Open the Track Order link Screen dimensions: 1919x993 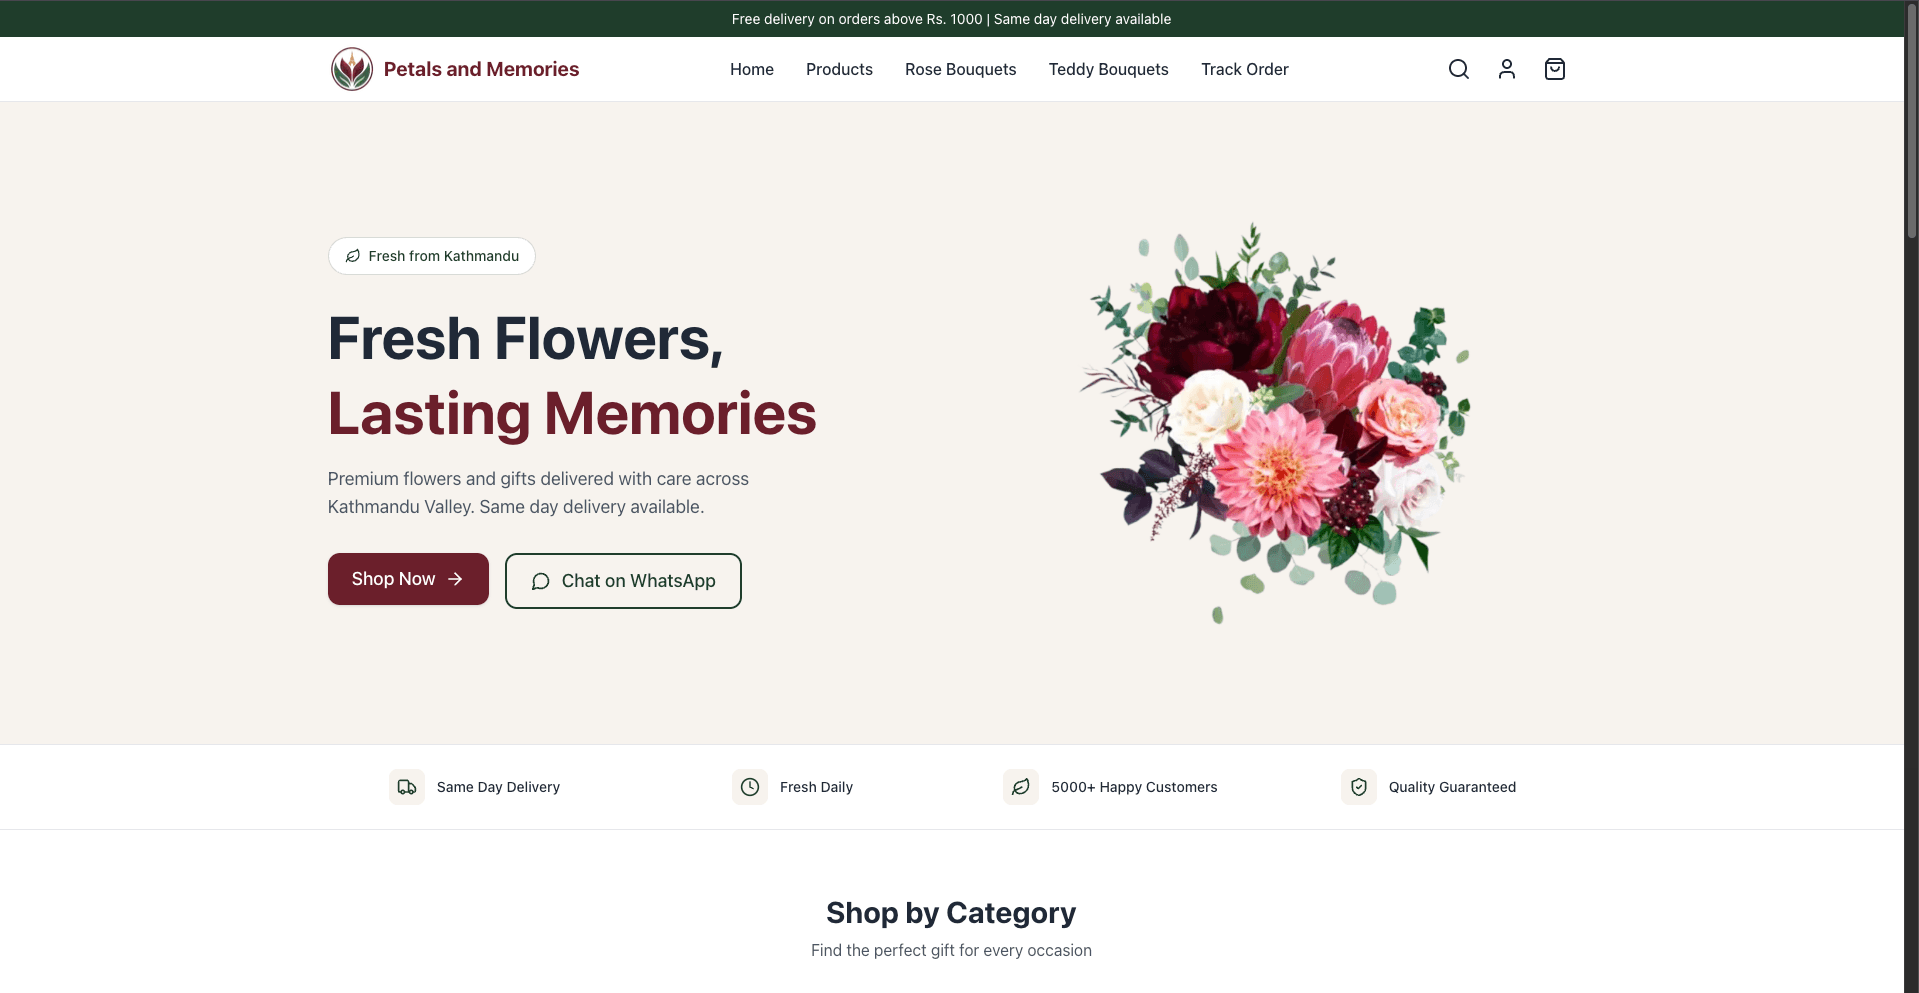[1245, 69]
